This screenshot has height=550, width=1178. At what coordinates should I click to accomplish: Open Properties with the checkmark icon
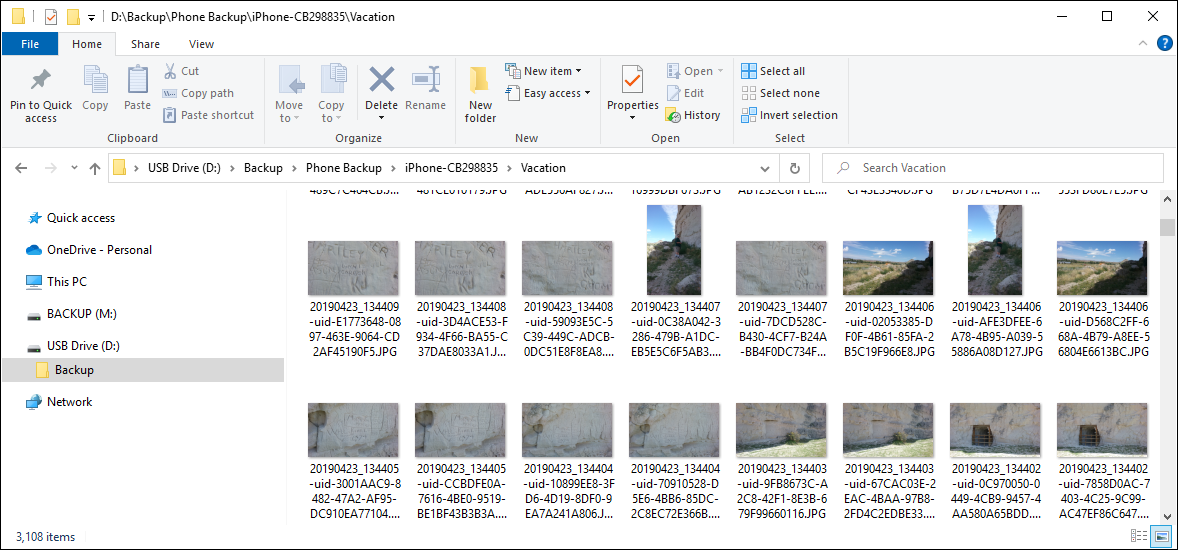(x=632, y=80)
